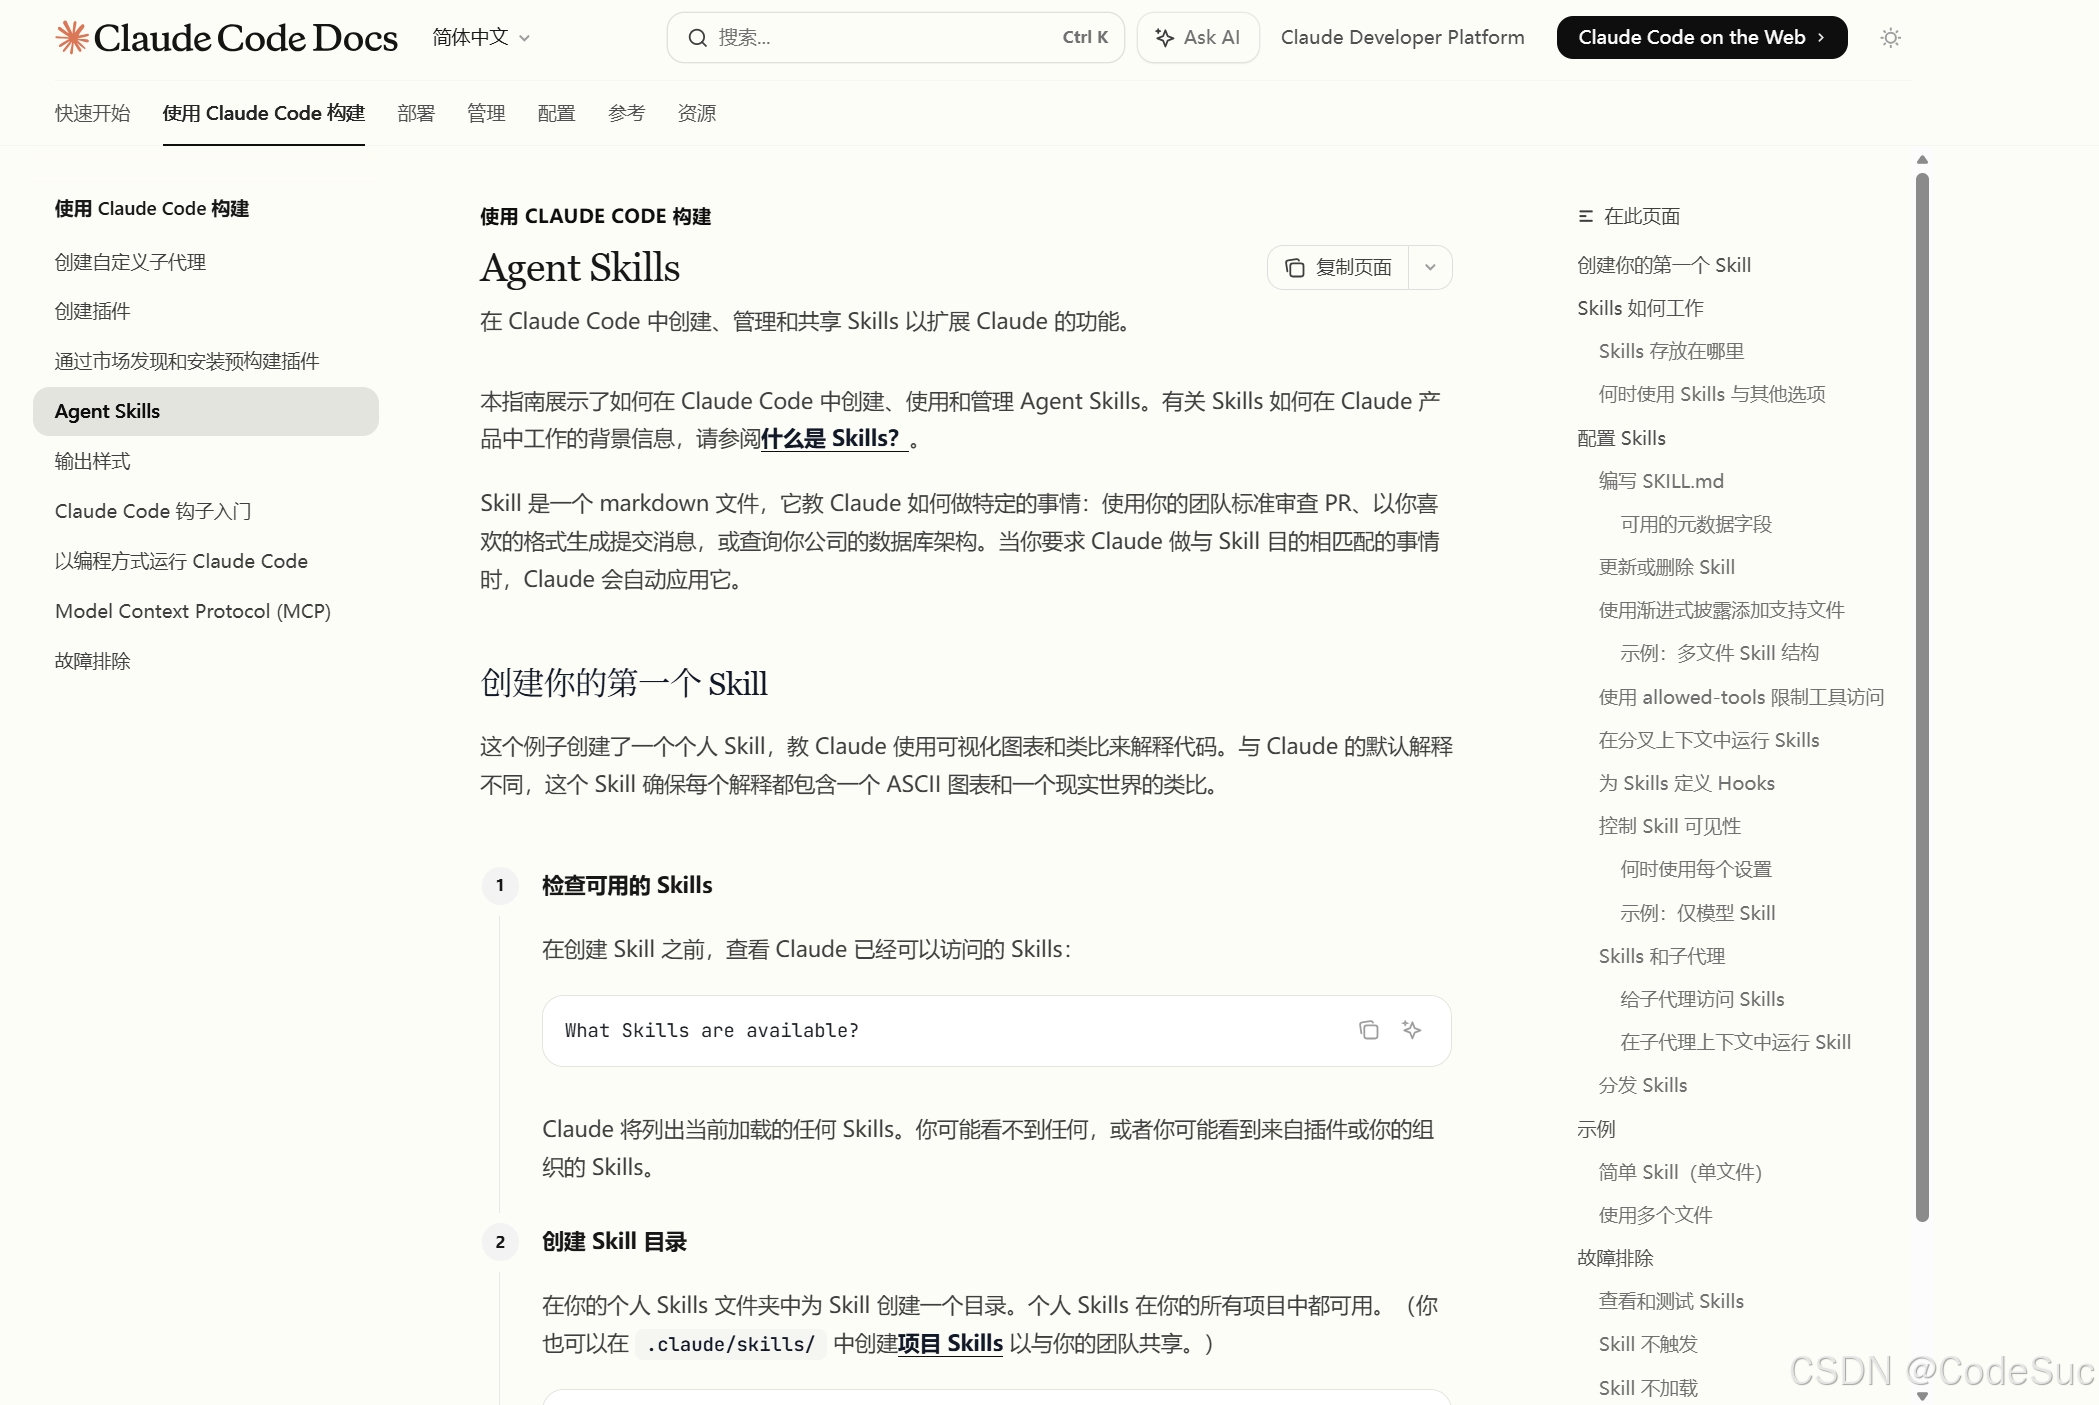Open the 参考 navigation section
Screen dimensions: 2099x1405
tap(626, 113)
